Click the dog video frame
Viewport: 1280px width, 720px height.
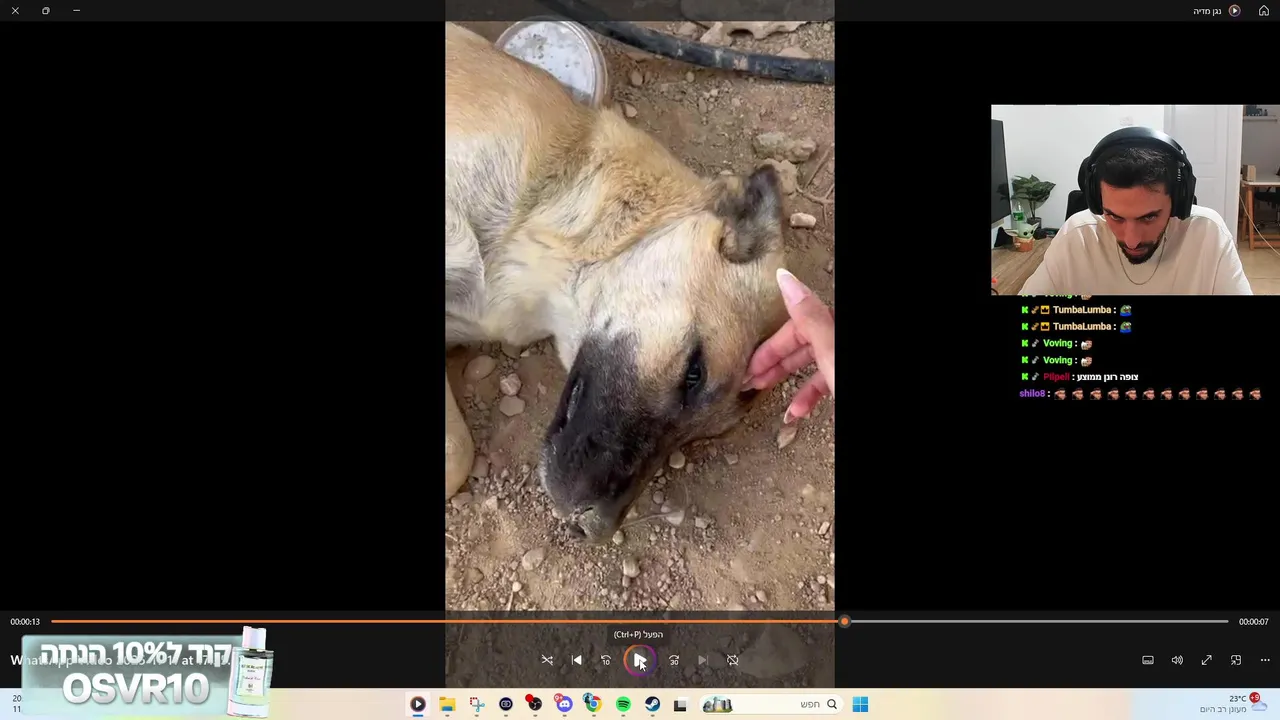640,315
